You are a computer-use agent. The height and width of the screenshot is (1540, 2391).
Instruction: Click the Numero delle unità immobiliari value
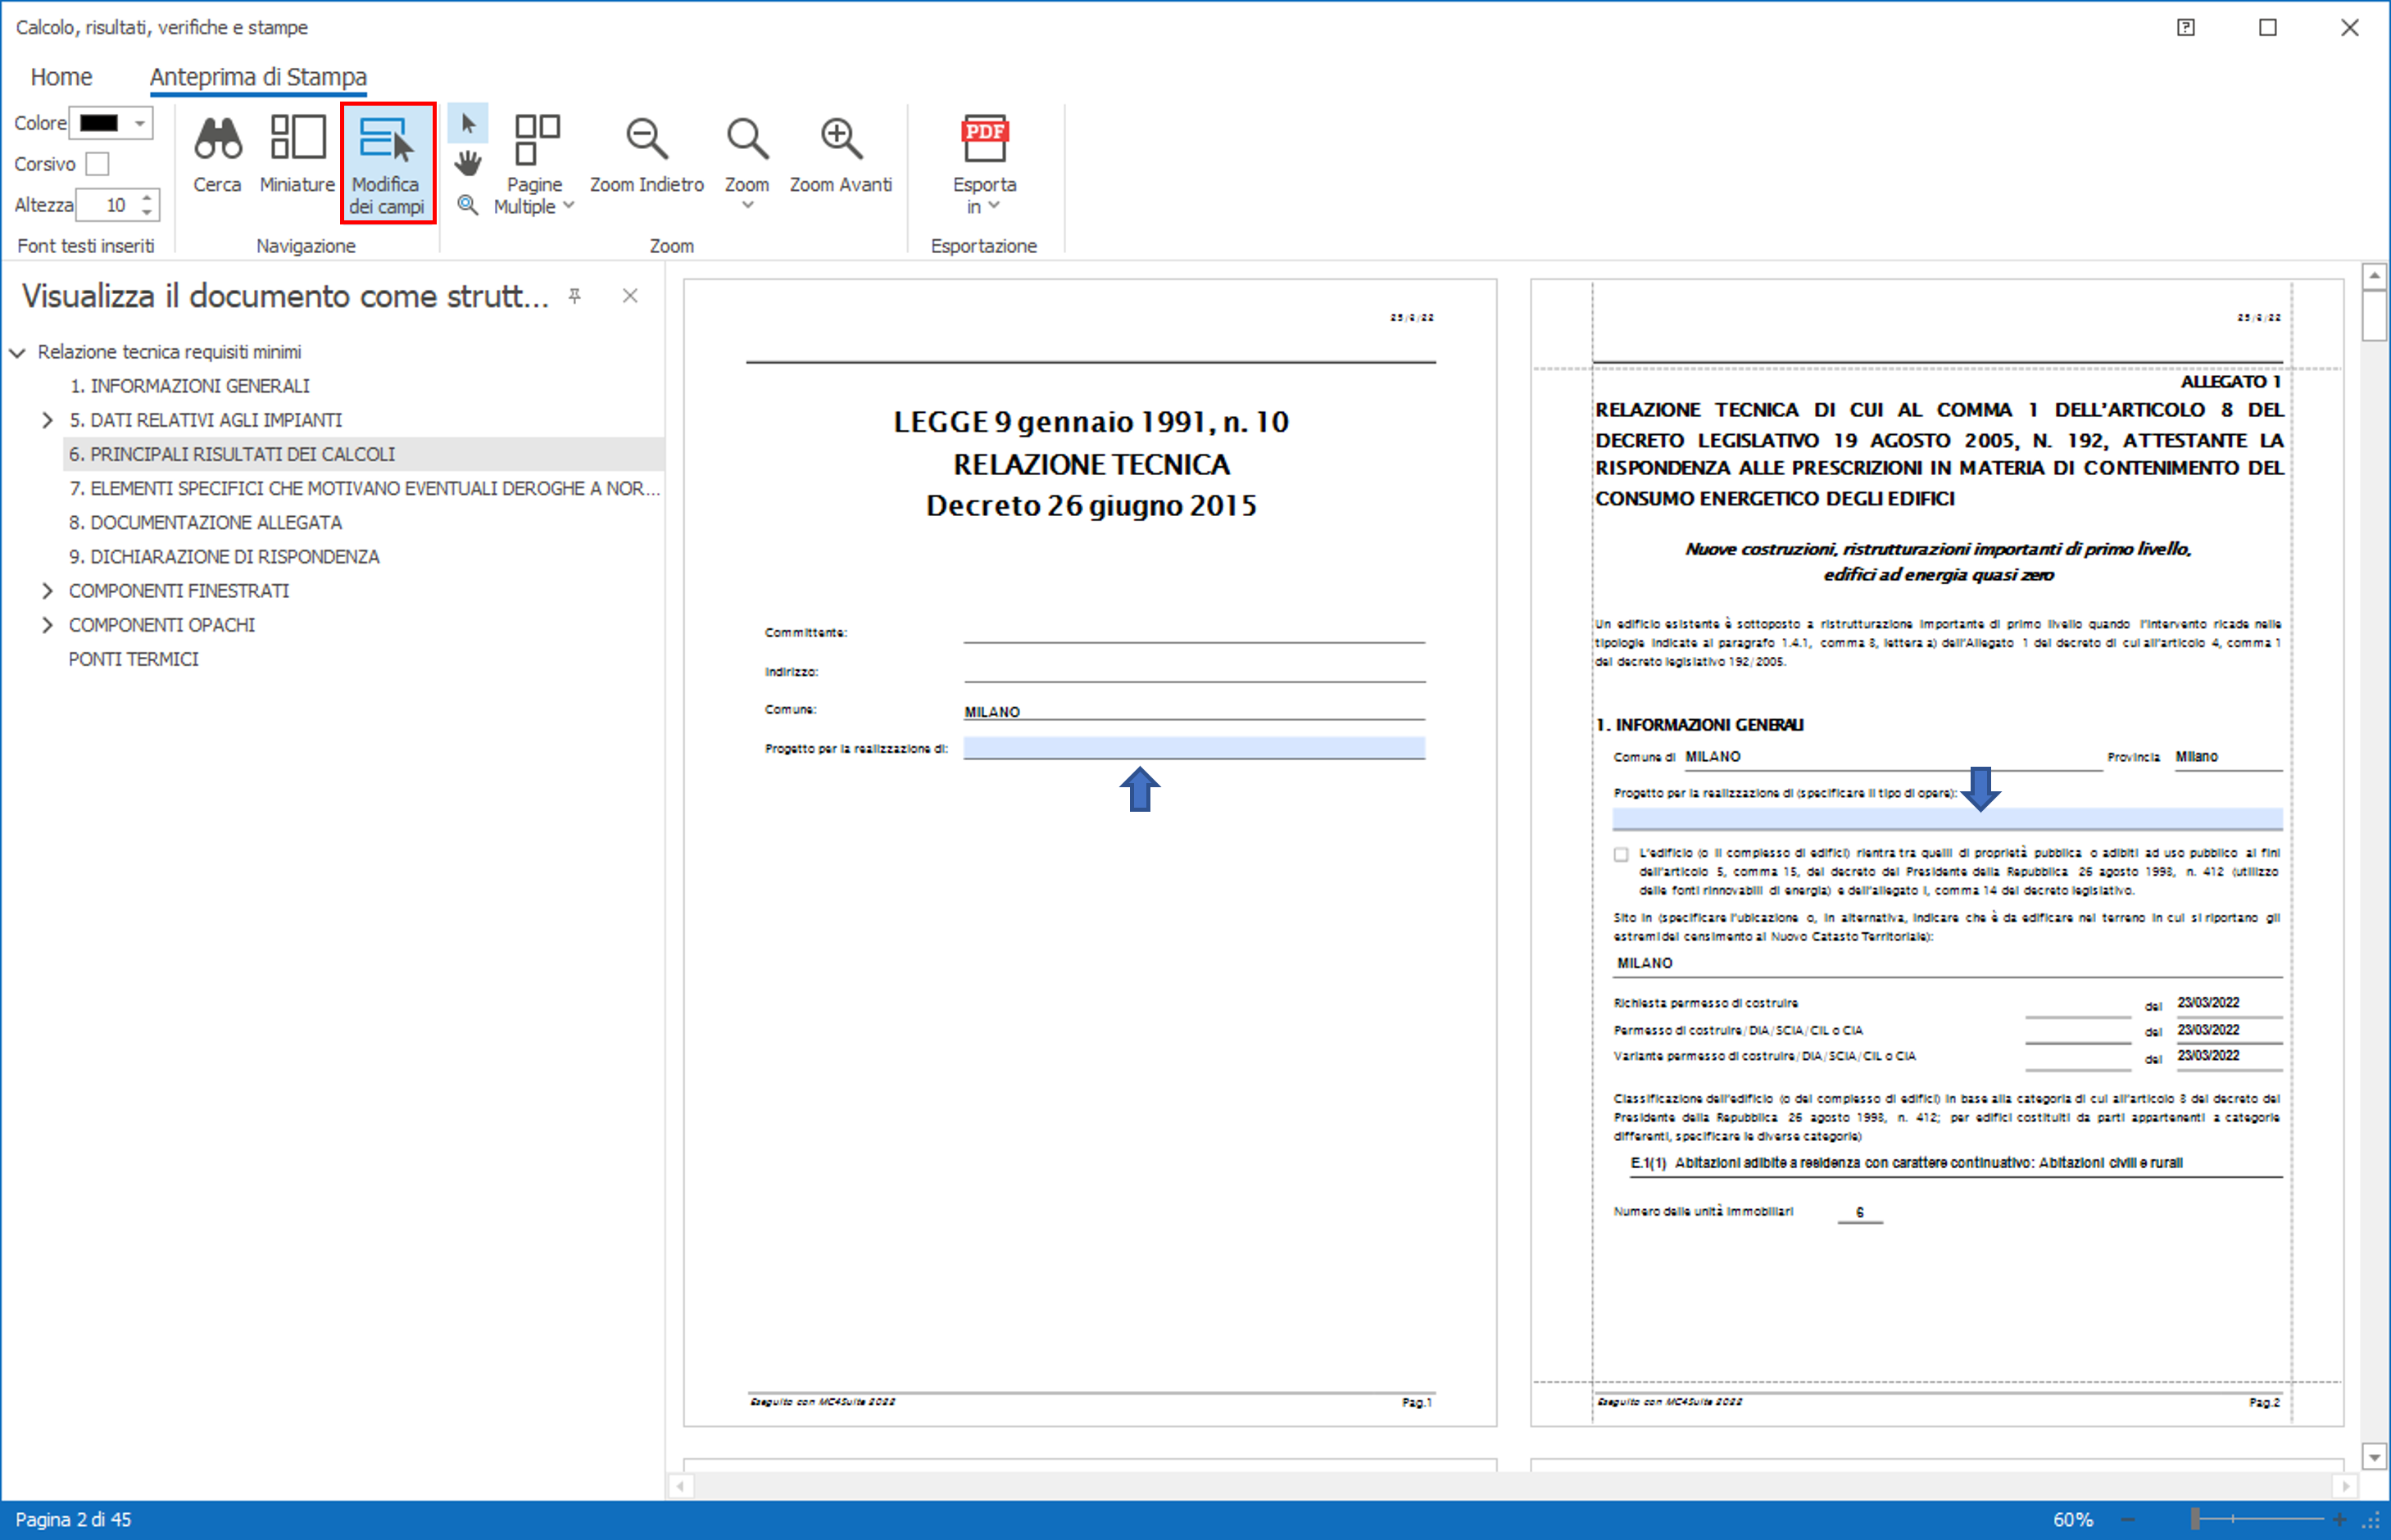(x=1859, y=1212)
